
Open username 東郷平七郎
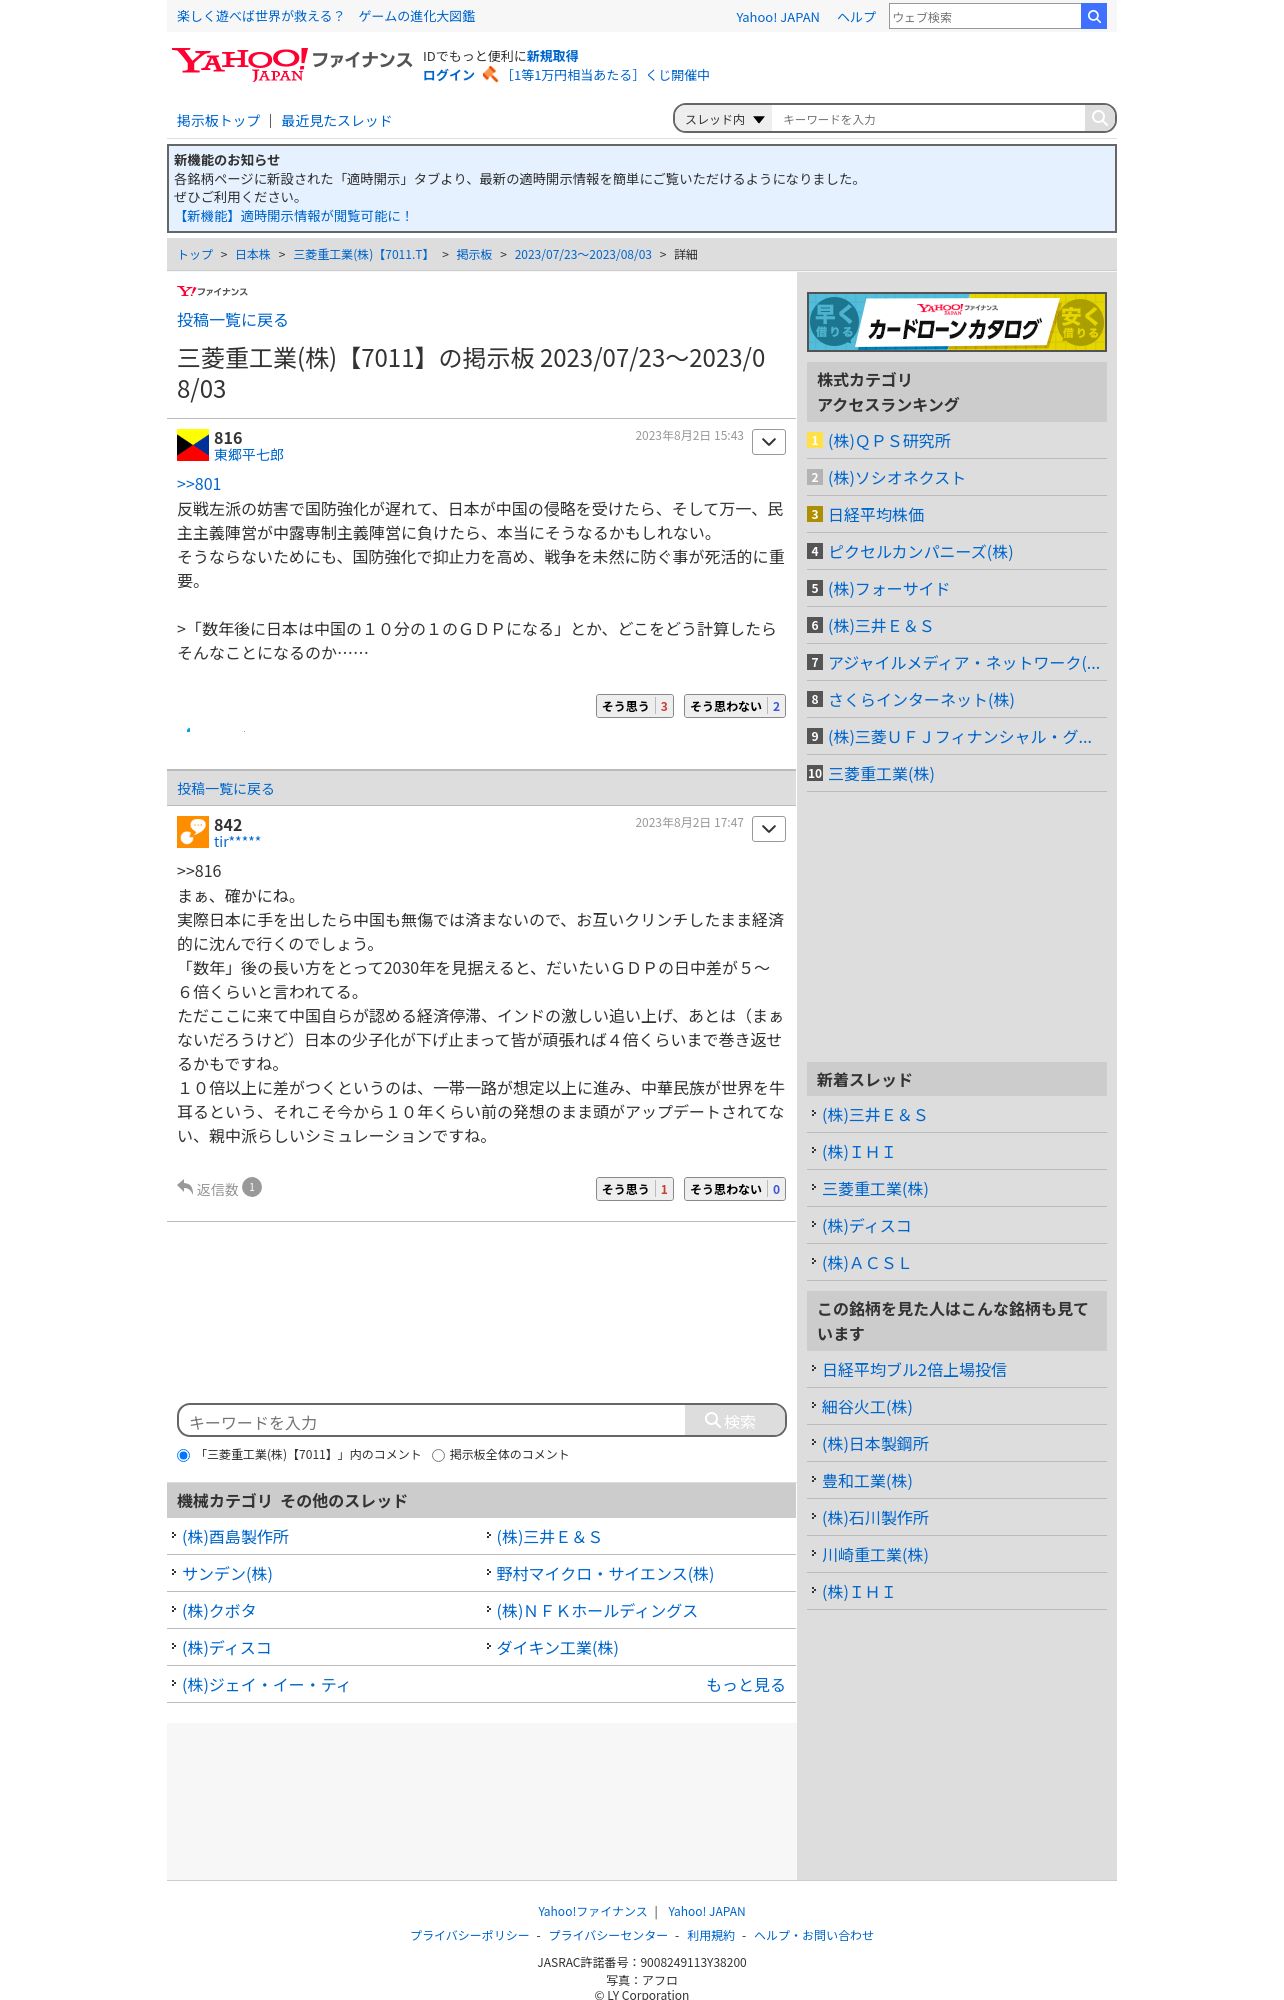pos(249,455)
